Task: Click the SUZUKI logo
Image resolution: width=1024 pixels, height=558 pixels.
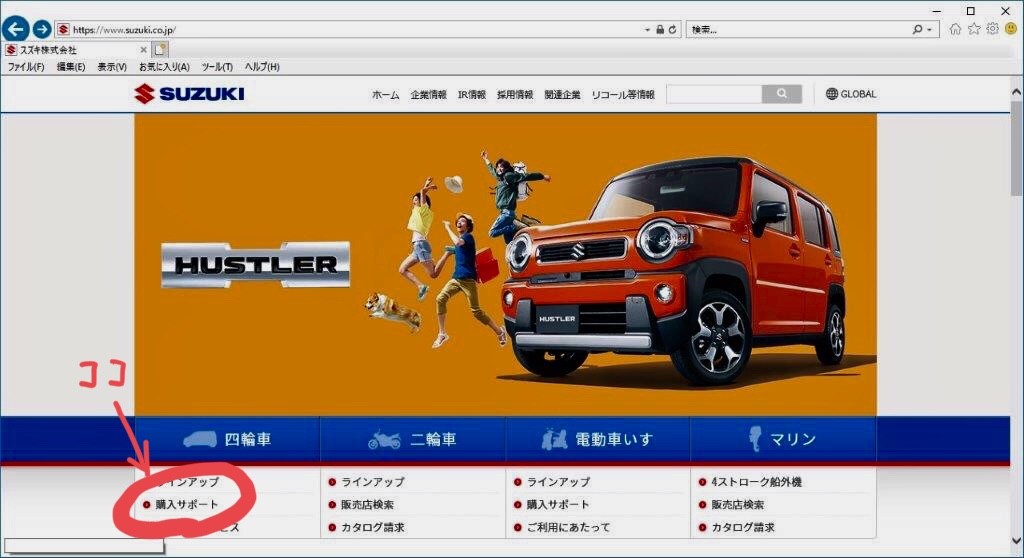Action: tap(189, 94)
